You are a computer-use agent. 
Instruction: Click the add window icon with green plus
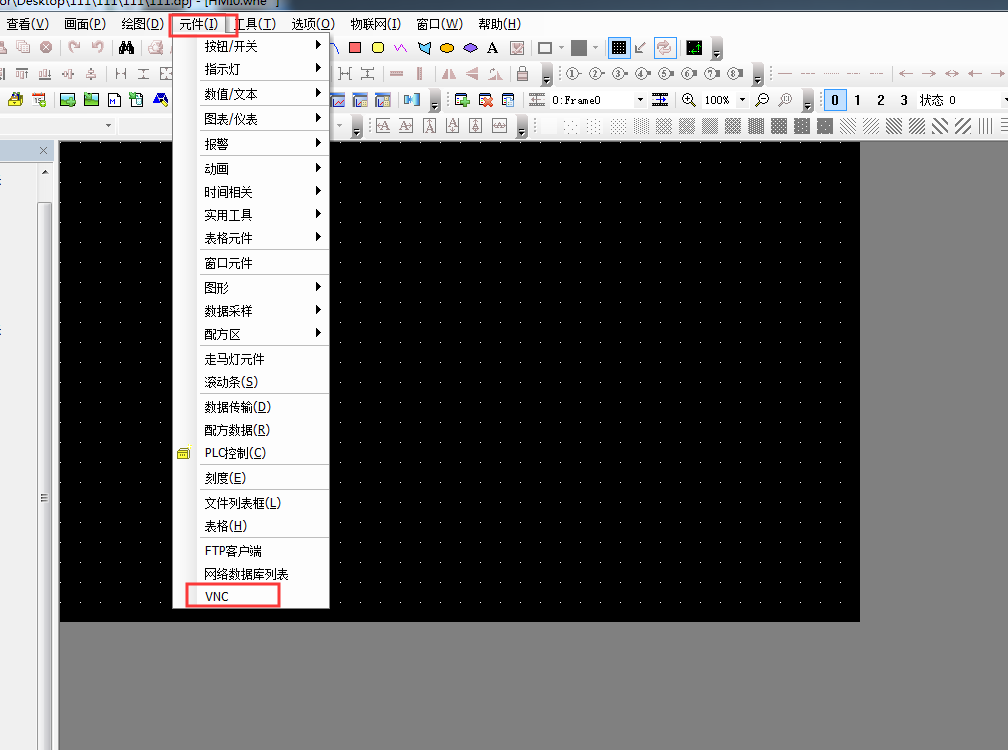463,100
